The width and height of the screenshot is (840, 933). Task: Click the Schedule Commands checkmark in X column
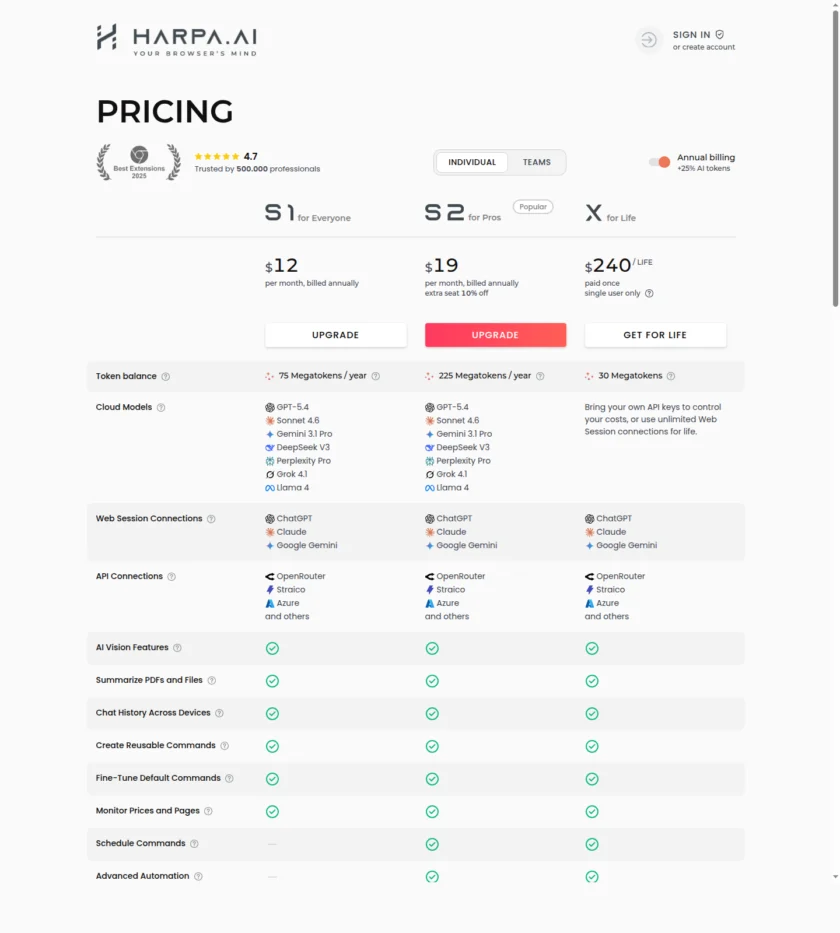point(592,843)
